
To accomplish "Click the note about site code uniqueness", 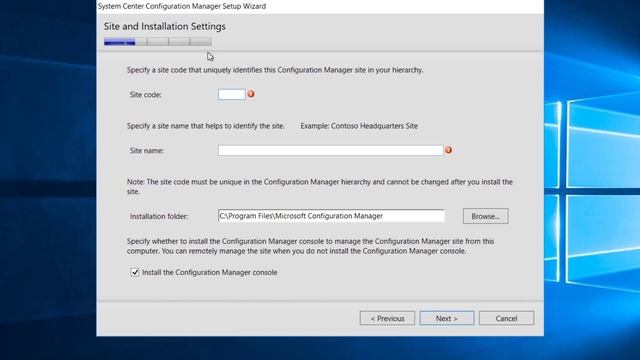I will click(320, 187).
